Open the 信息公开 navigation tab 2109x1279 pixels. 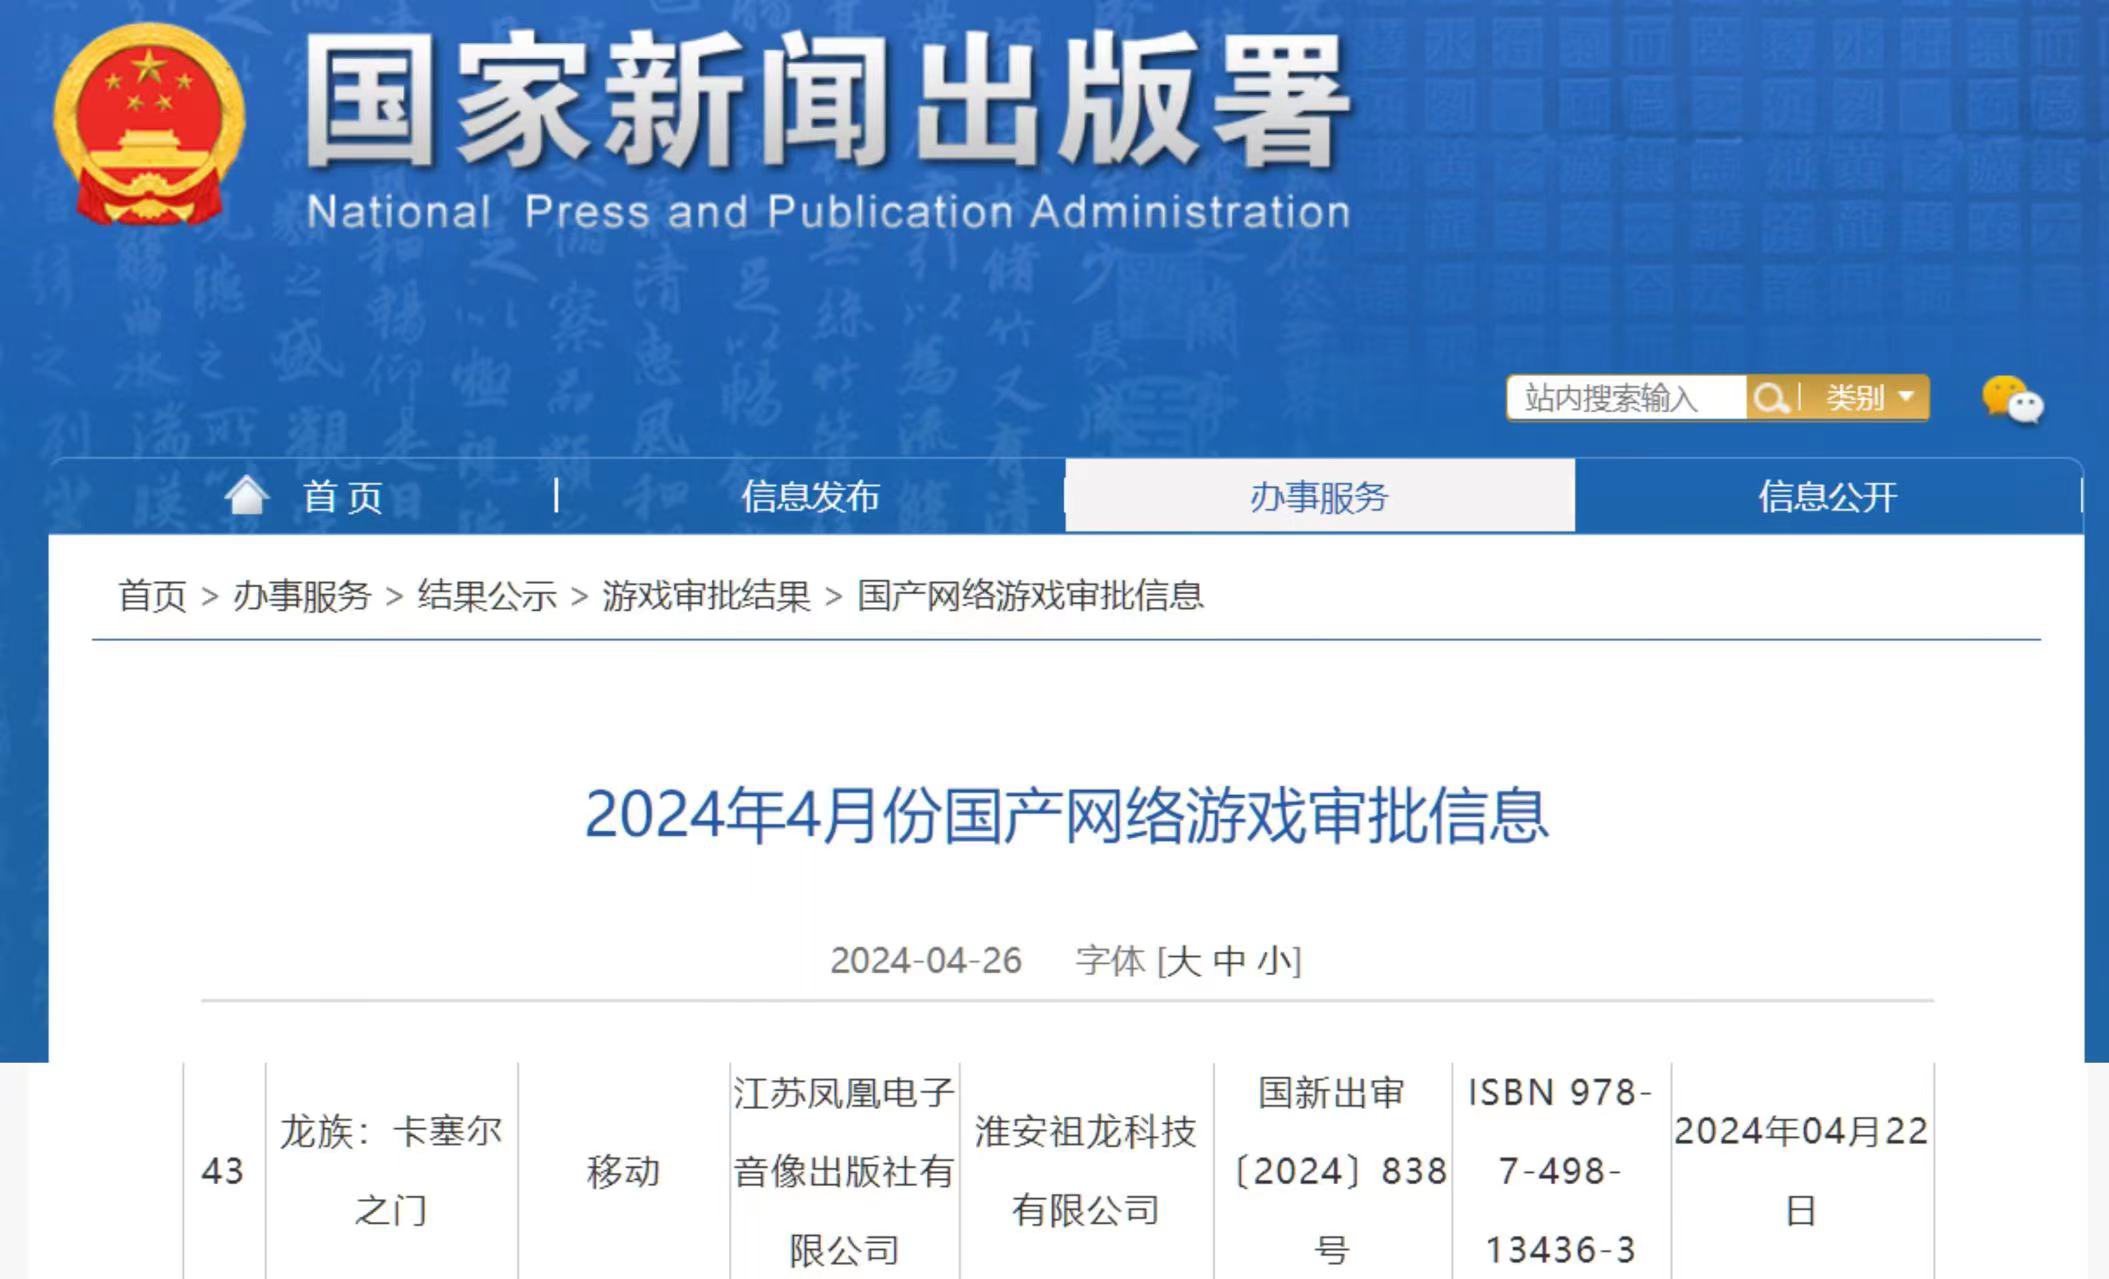(1827, 497)
